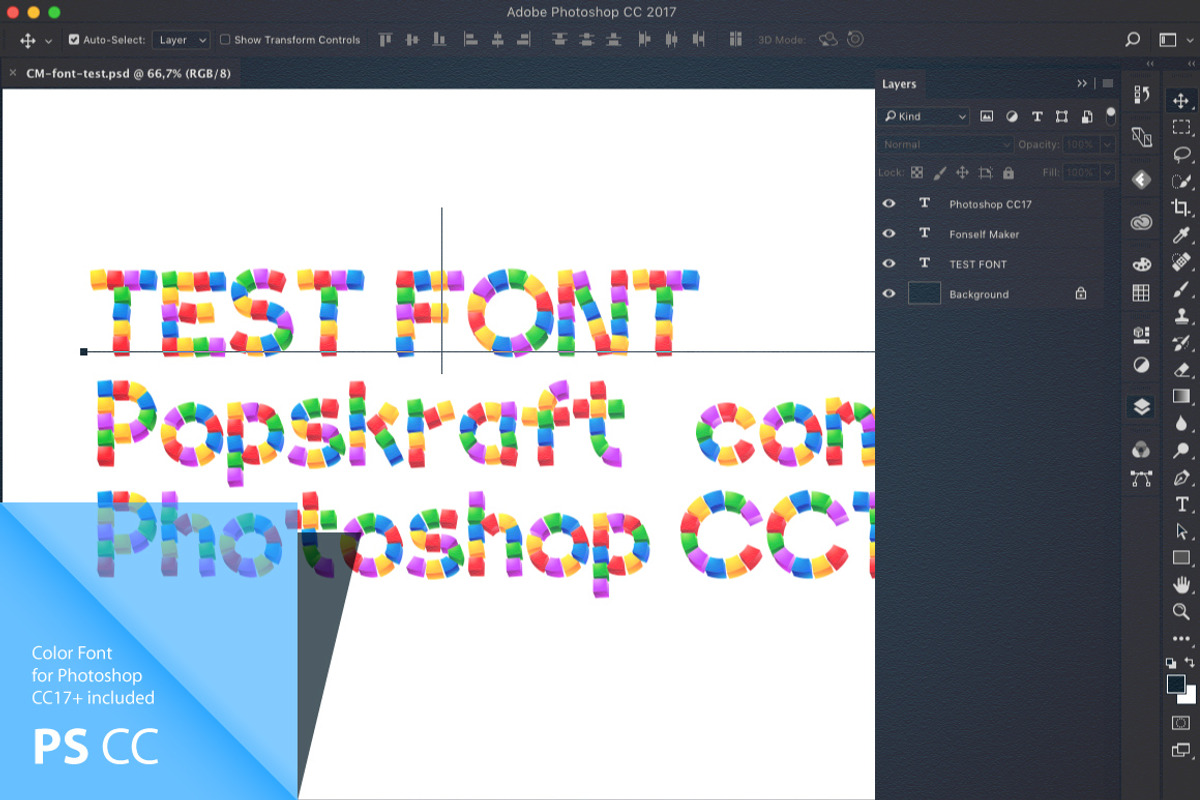This screenshot has width=1200, height=800.
Task: Select the Background layer row
Action: click(x=990, y=294)
